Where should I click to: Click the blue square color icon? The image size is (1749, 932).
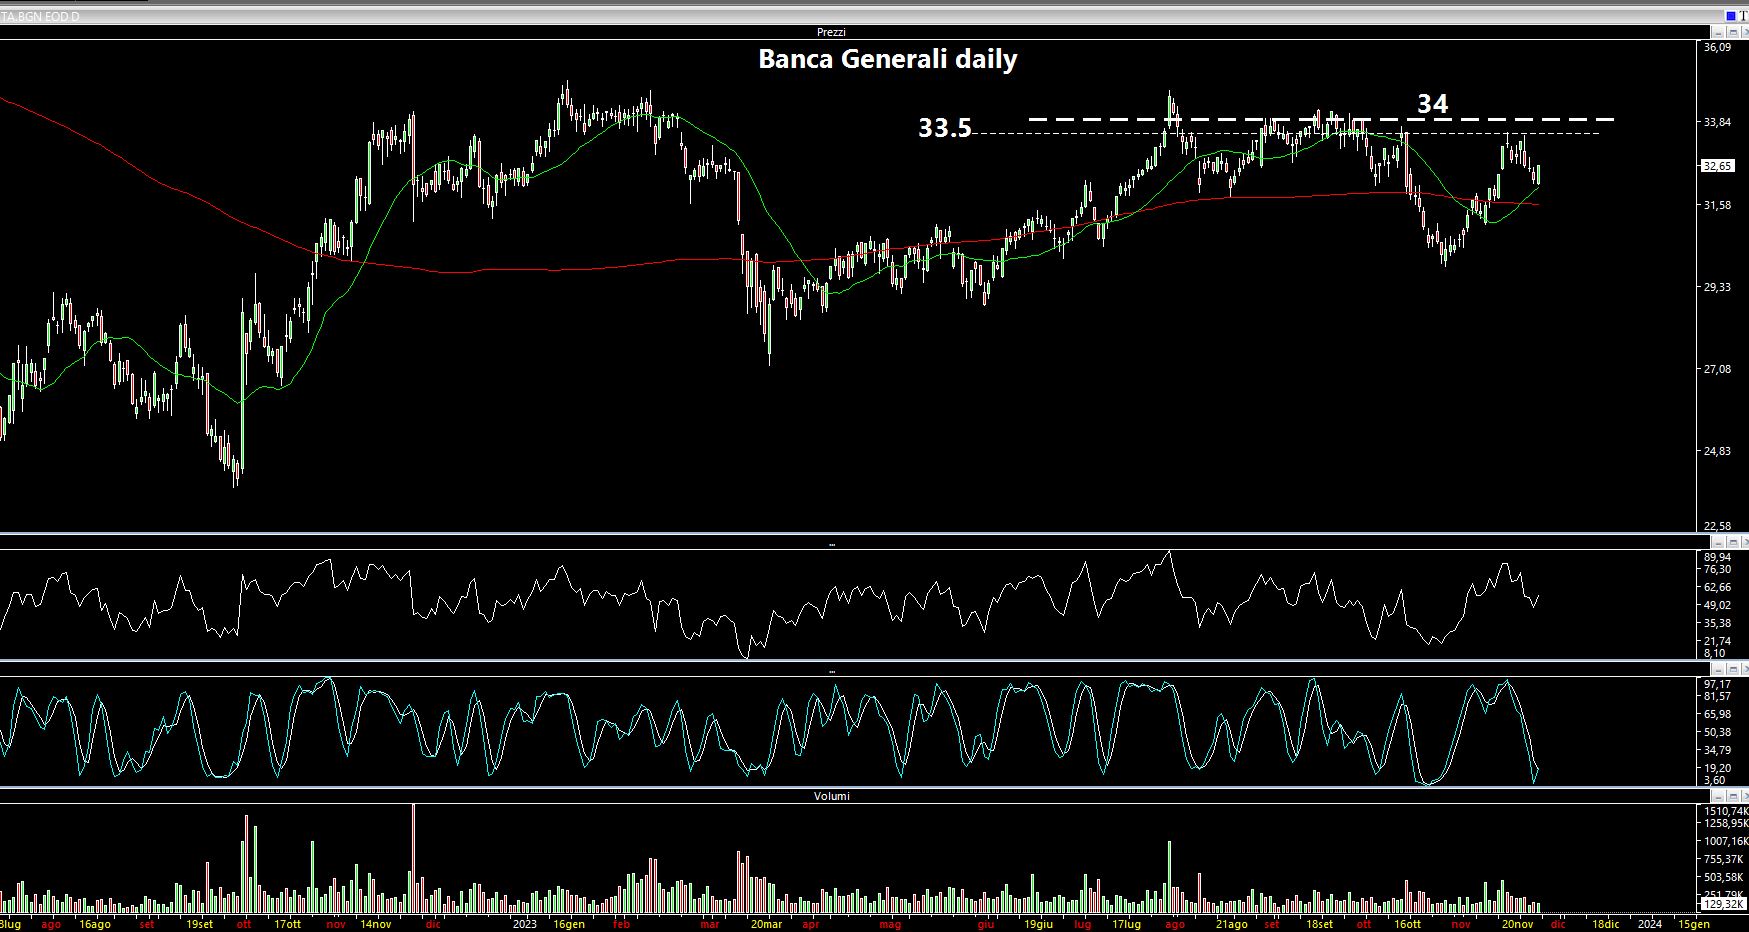click(x=1731, y=16)
